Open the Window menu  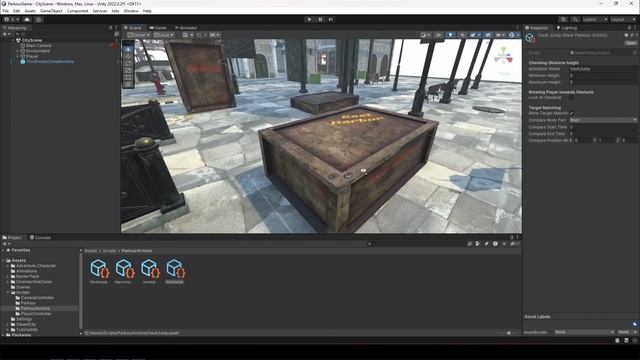click(131, 11)
